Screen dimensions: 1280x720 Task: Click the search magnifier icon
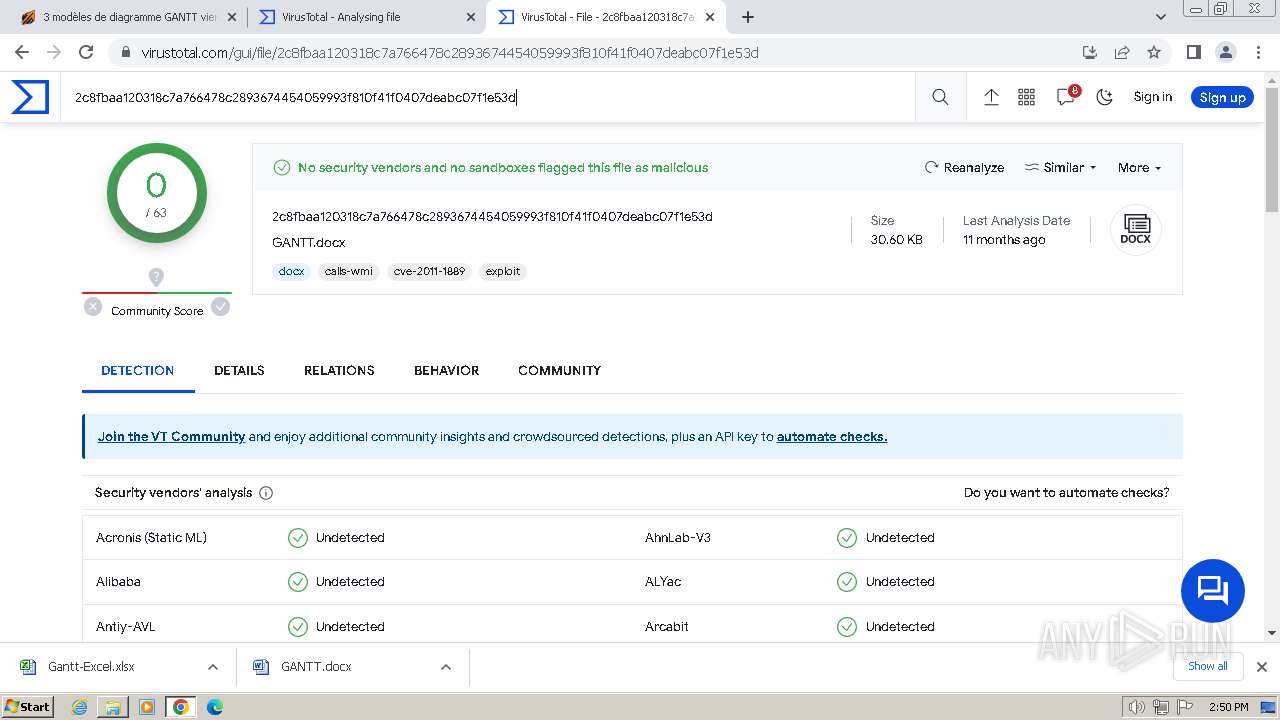tap(940, 97)
